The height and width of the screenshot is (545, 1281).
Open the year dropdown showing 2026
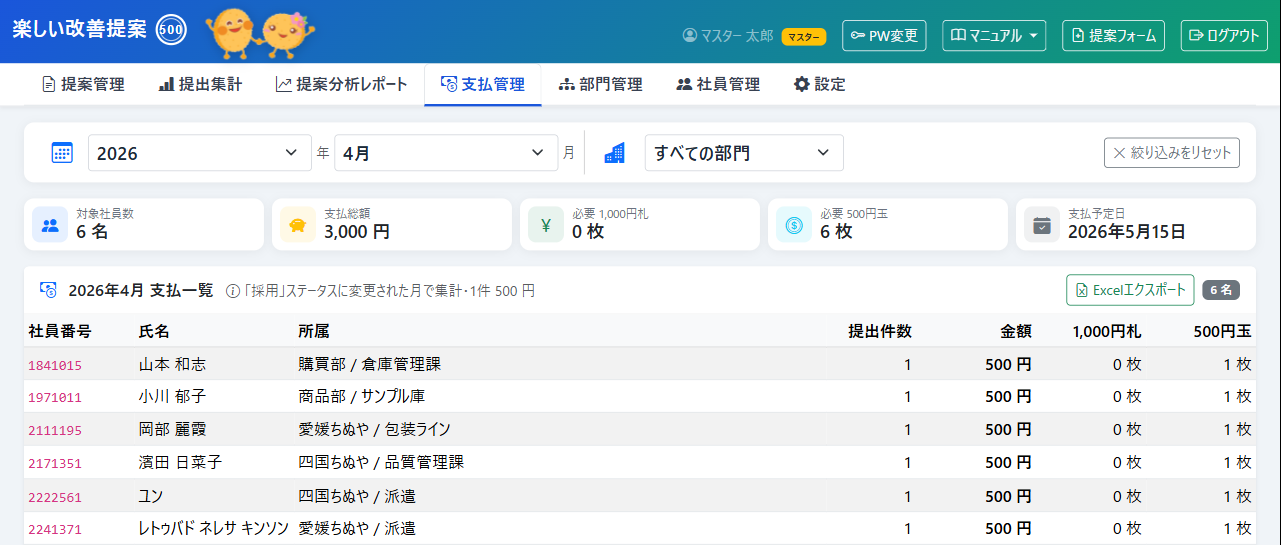click(x=200, y=153)
